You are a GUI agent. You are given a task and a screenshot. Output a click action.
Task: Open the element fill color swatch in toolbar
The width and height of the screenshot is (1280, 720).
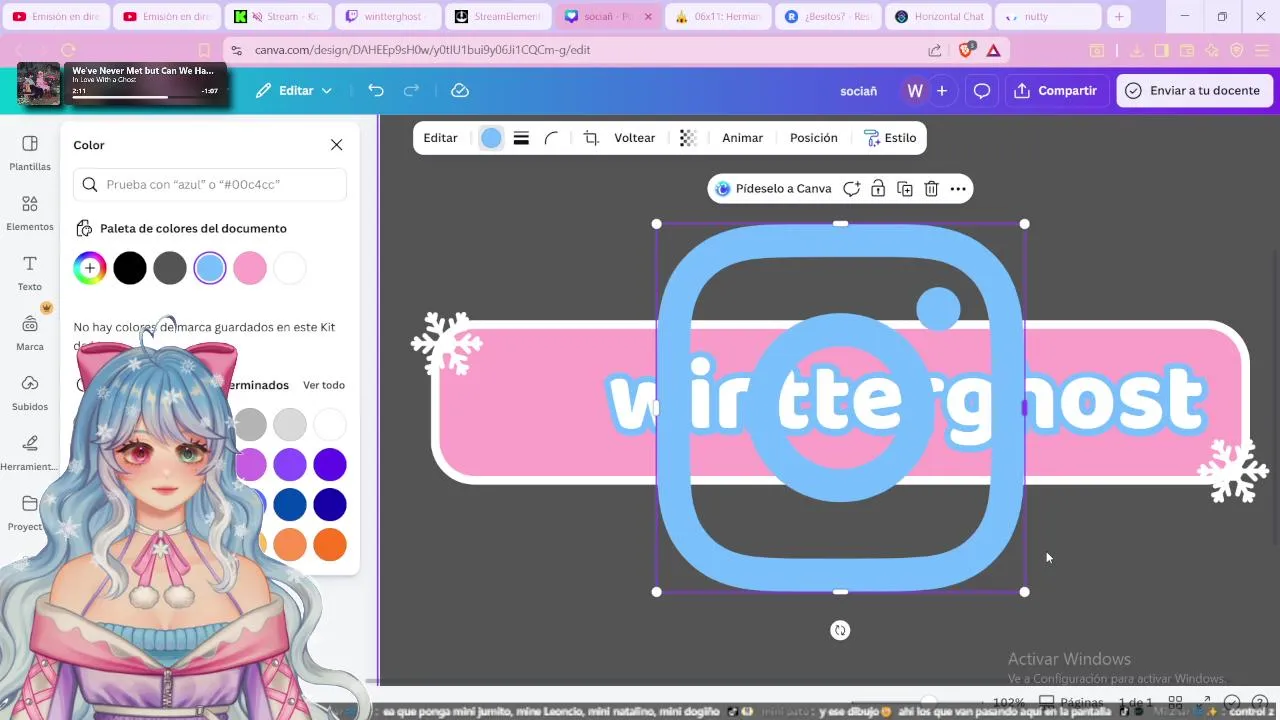(x=491, y=138)
